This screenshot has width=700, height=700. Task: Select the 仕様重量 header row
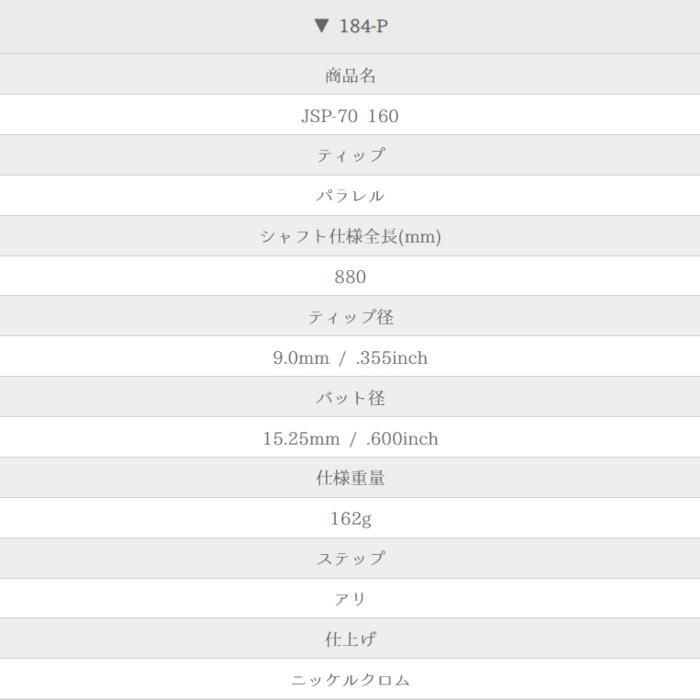click(x=350, y=478)
